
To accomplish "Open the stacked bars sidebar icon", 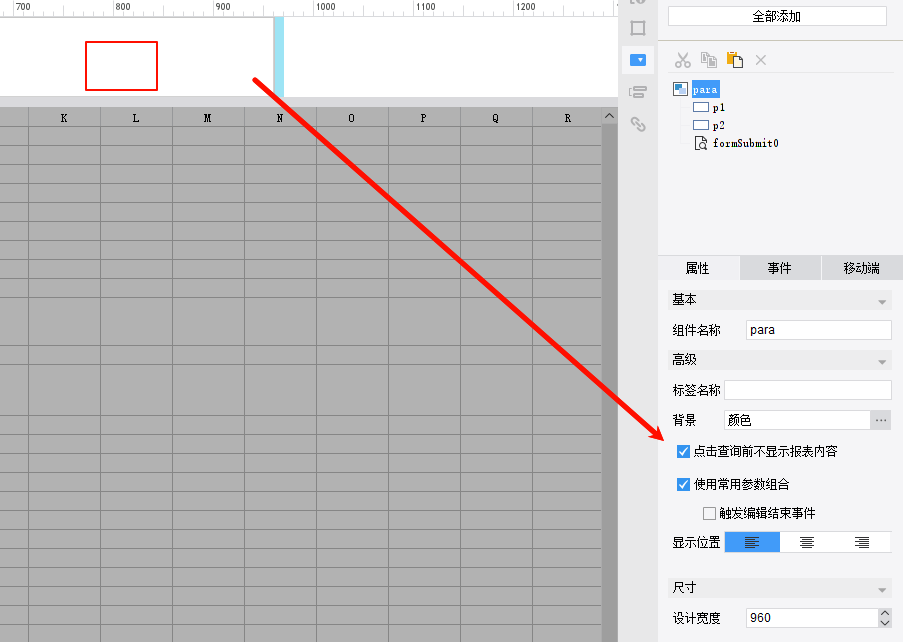I will coord(638,92).
